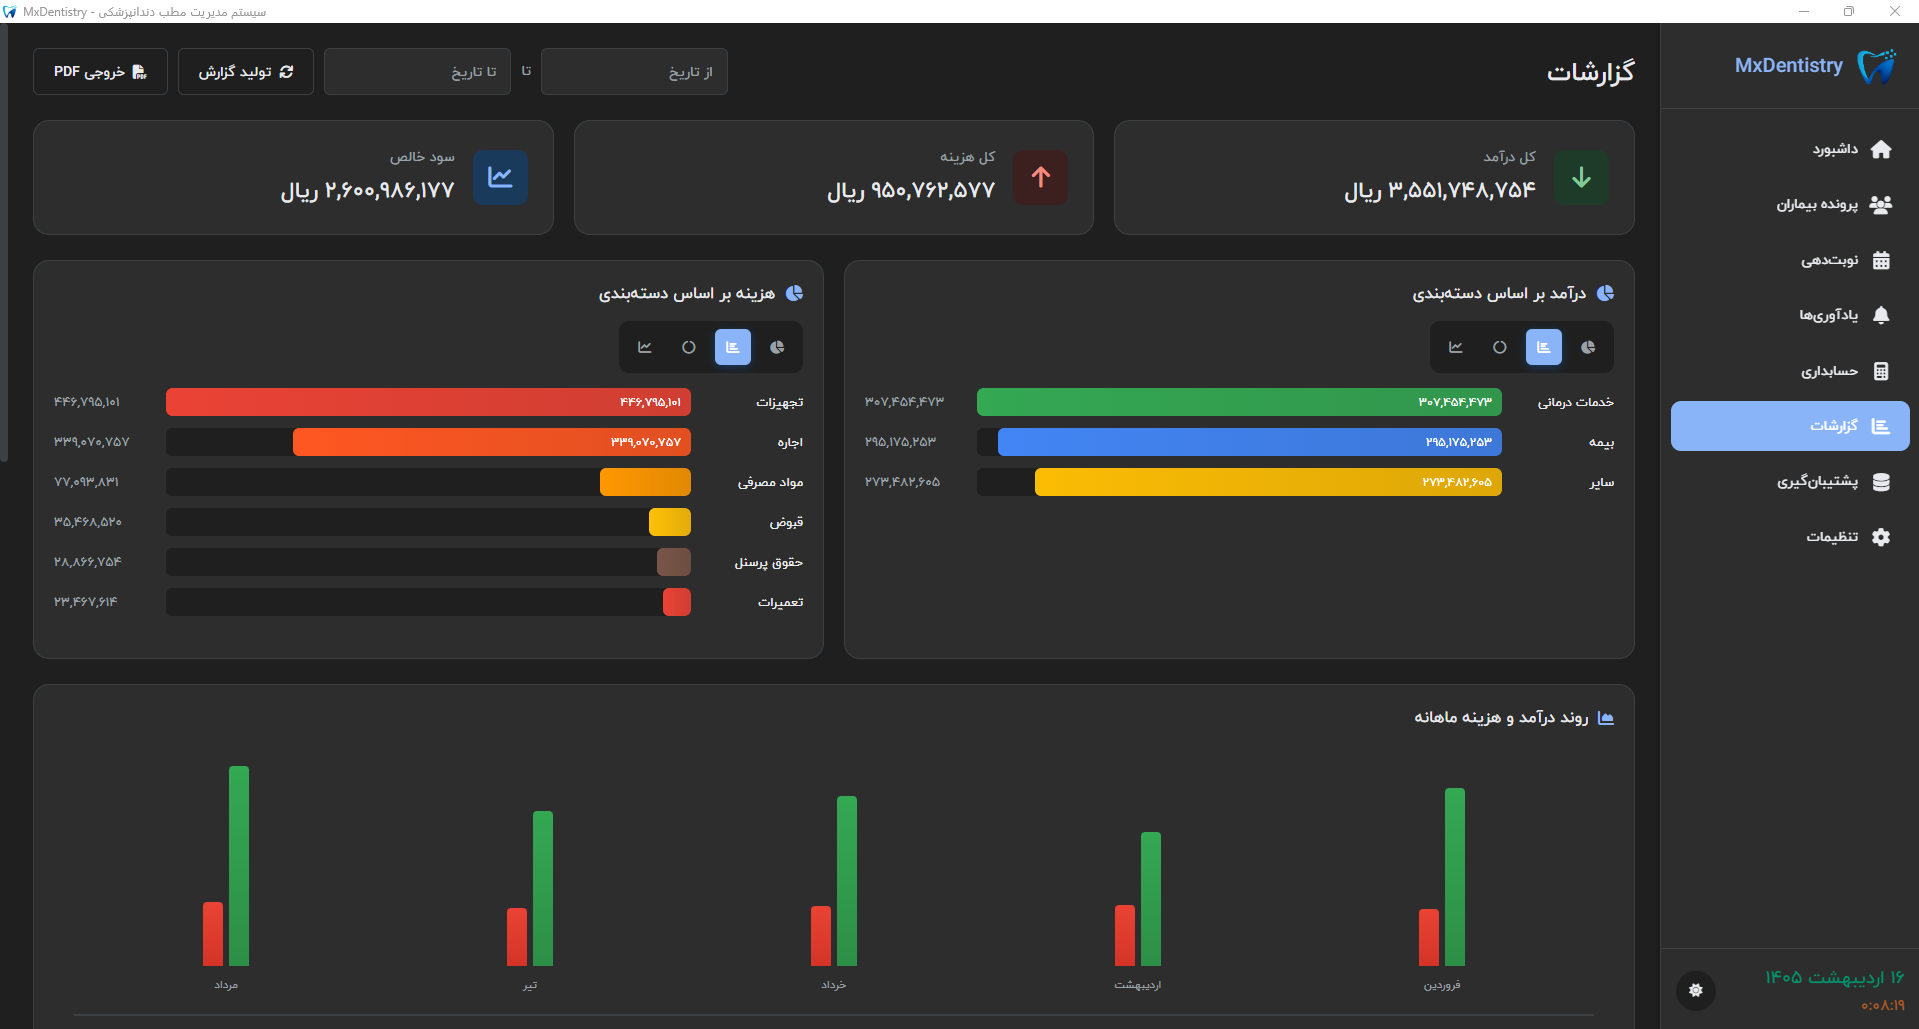Open the تا تاریخ end date picker

click(417, 72)
